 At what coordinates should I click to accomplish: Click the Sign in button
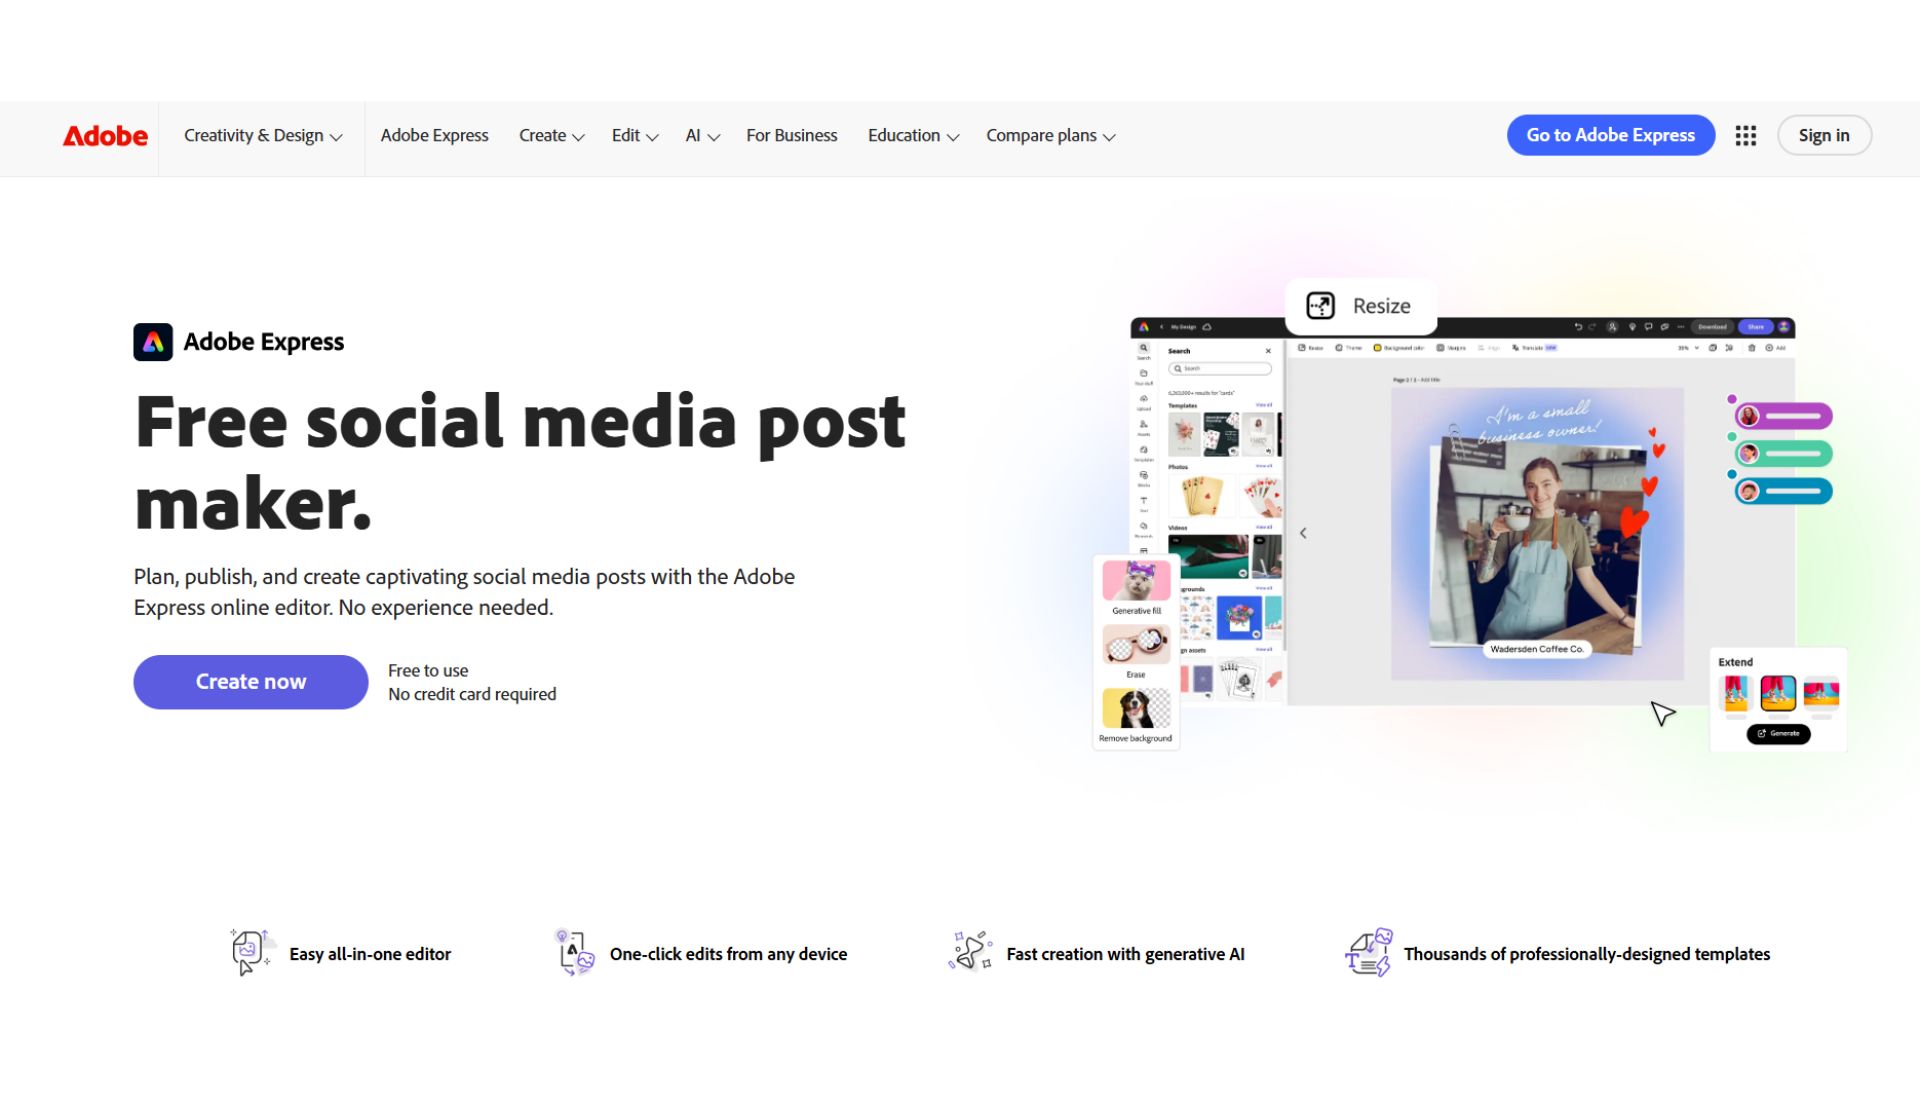click(x=1824, y=135)
